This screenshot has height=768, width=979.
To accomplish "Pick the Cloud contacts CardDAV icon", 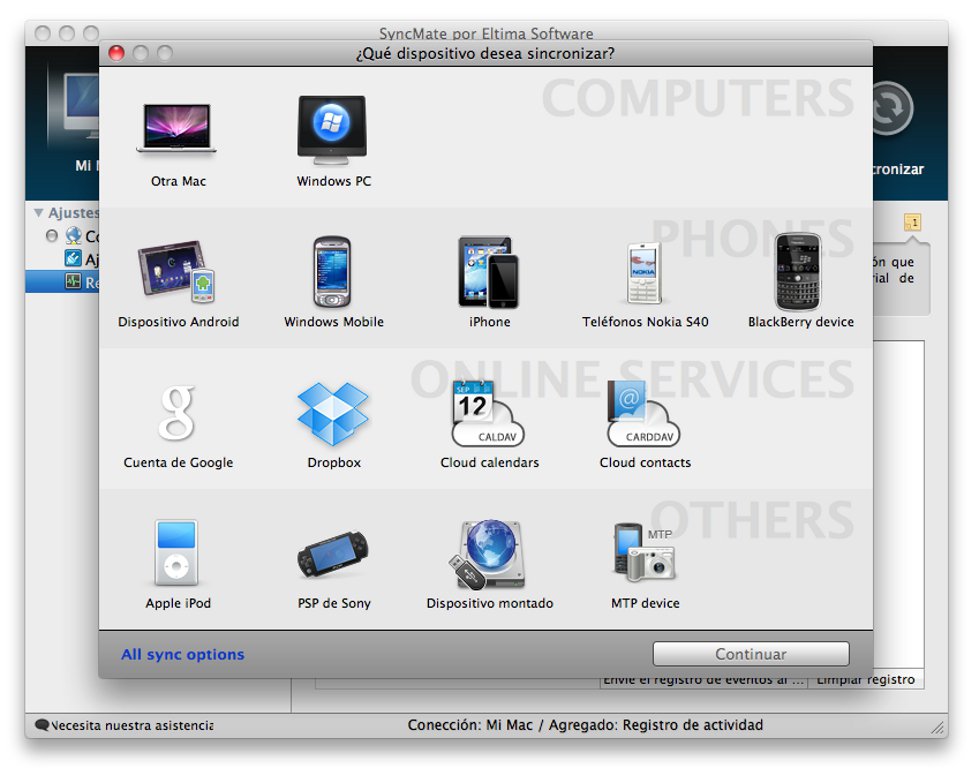I will point(644,413).
